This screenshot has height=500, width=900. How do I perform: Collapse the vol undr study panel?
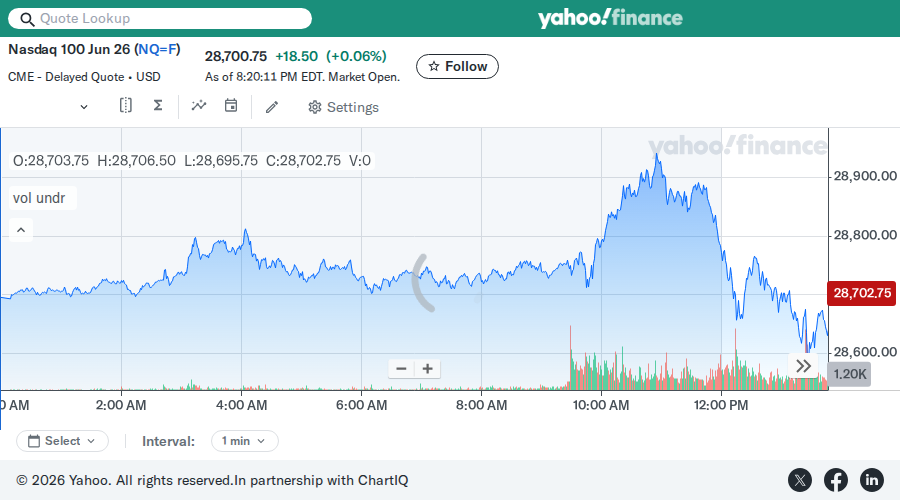(21, 230)
